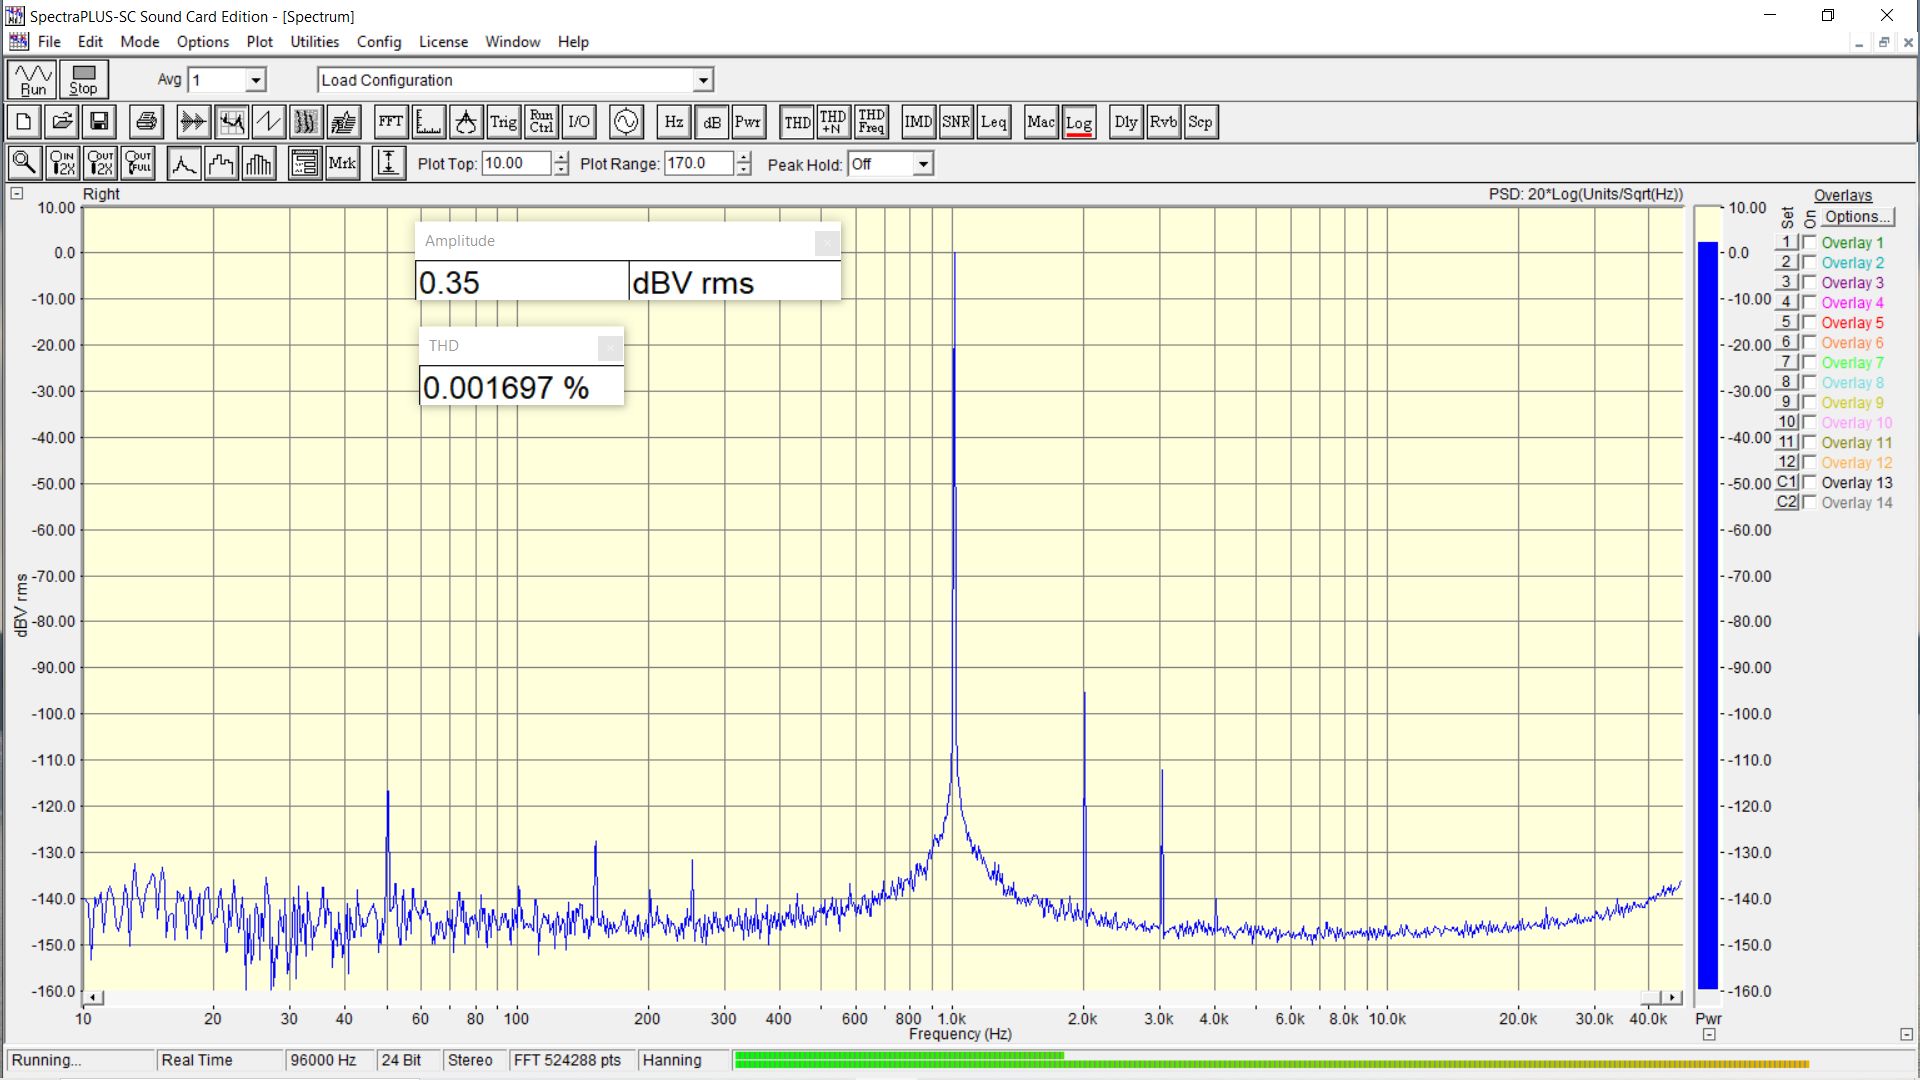Enable the Overlay 1 checkbox

pos(1809,243)
